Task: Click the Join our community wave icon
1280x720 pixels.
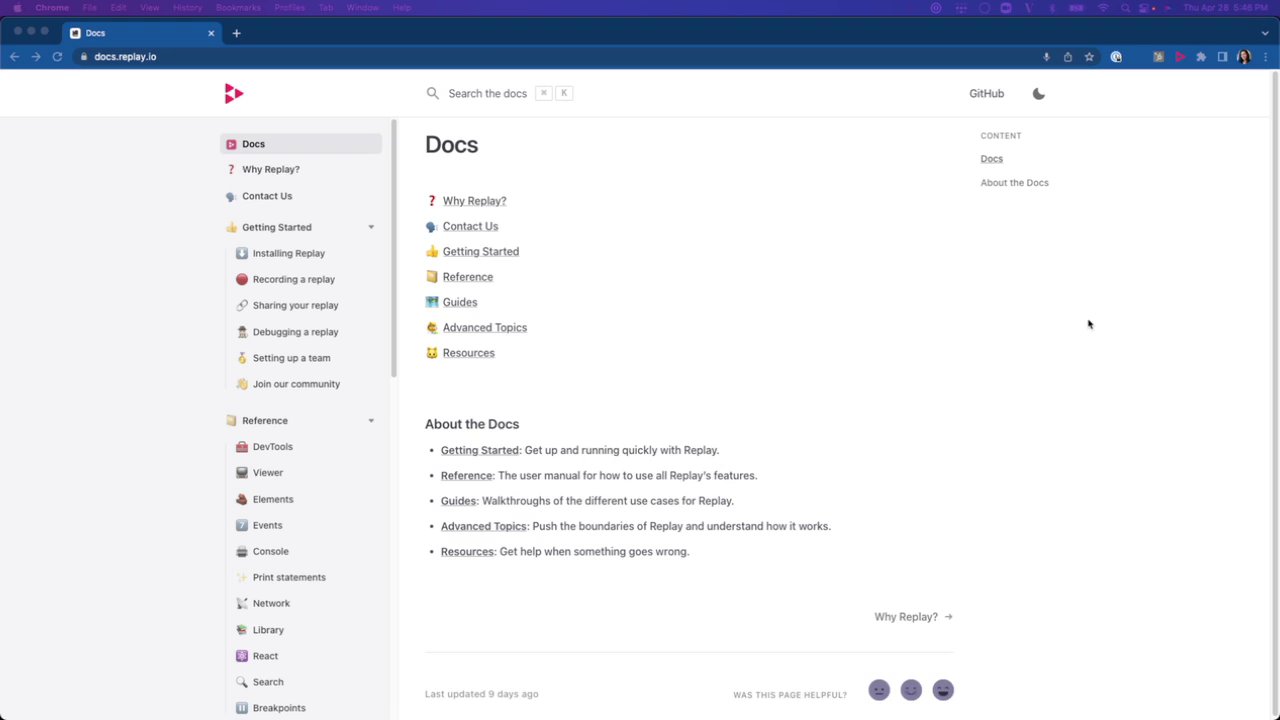Action: click(242, 384)
